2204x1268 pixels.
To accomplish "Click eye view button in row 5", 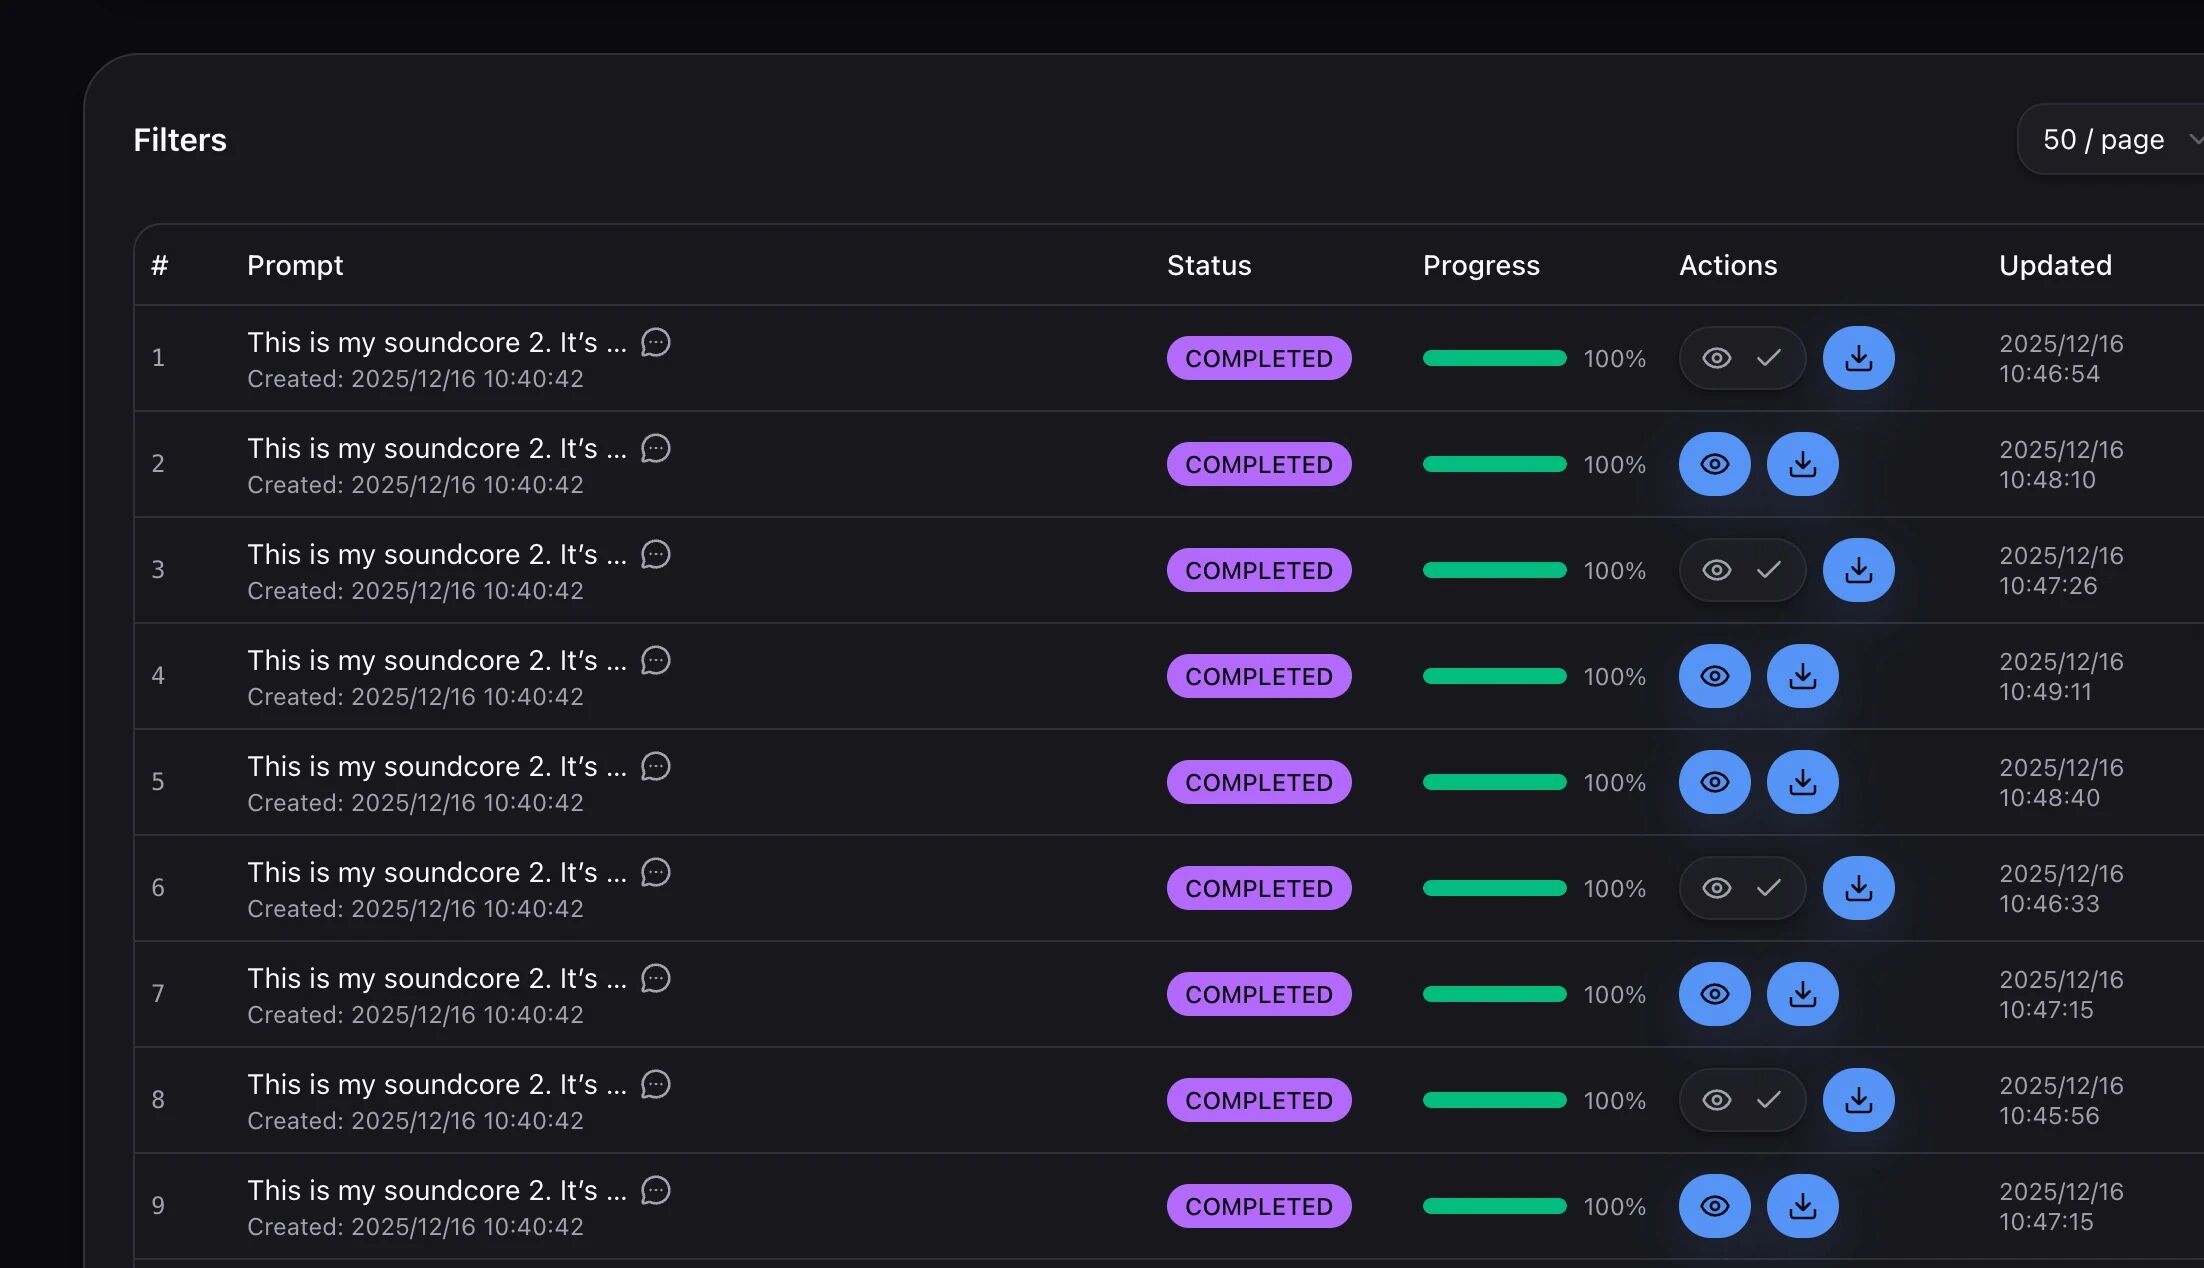I will (x=1714, y=782).
